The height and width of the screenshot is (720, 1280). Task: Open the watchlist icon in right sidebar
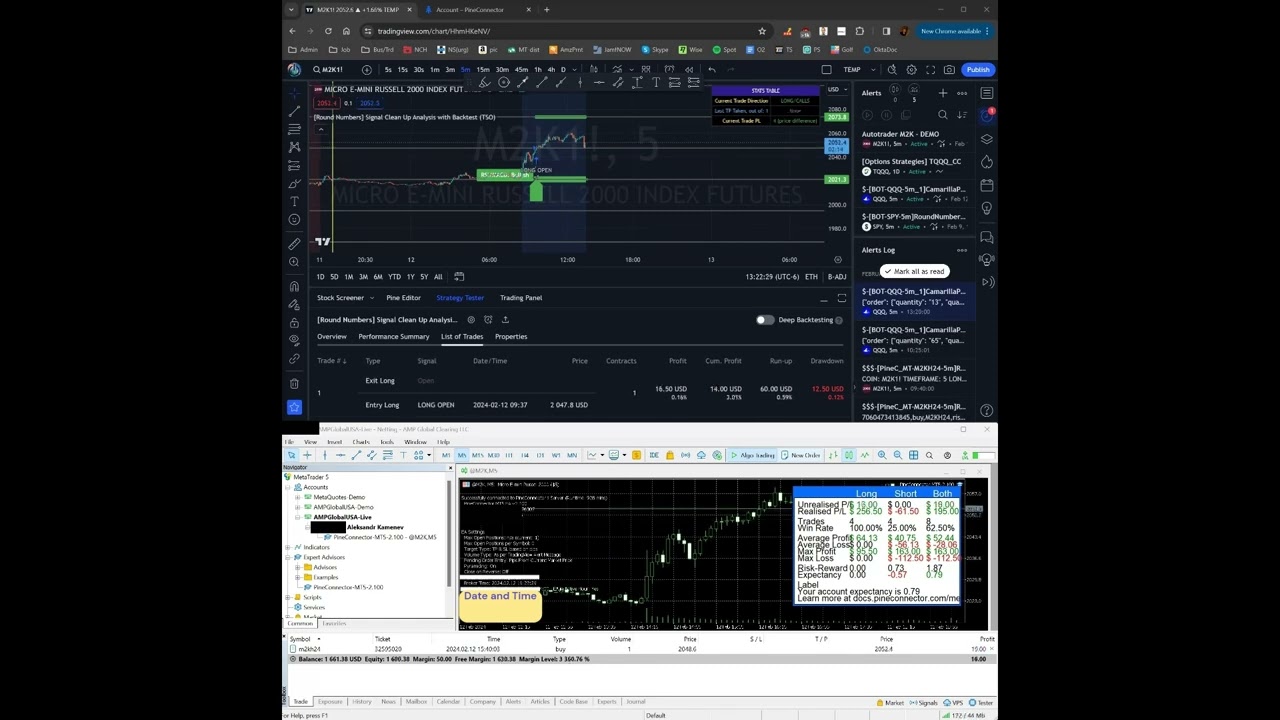[x=987, y=94]
